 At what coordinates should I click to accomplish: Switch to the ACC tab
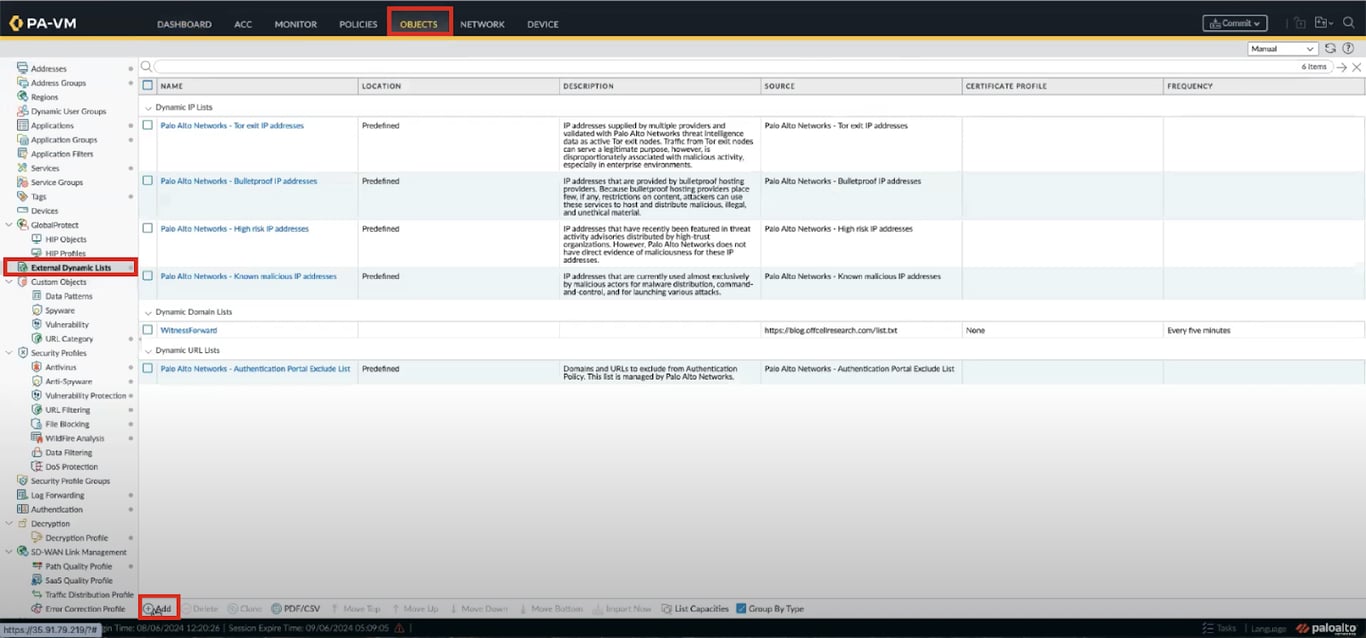[243, 24]
